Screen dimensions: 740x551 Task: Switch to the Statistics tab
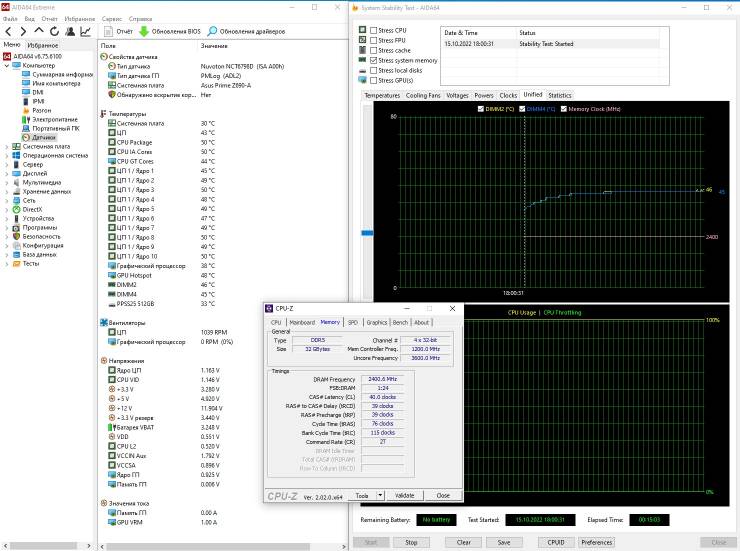(x=560, y=95)
